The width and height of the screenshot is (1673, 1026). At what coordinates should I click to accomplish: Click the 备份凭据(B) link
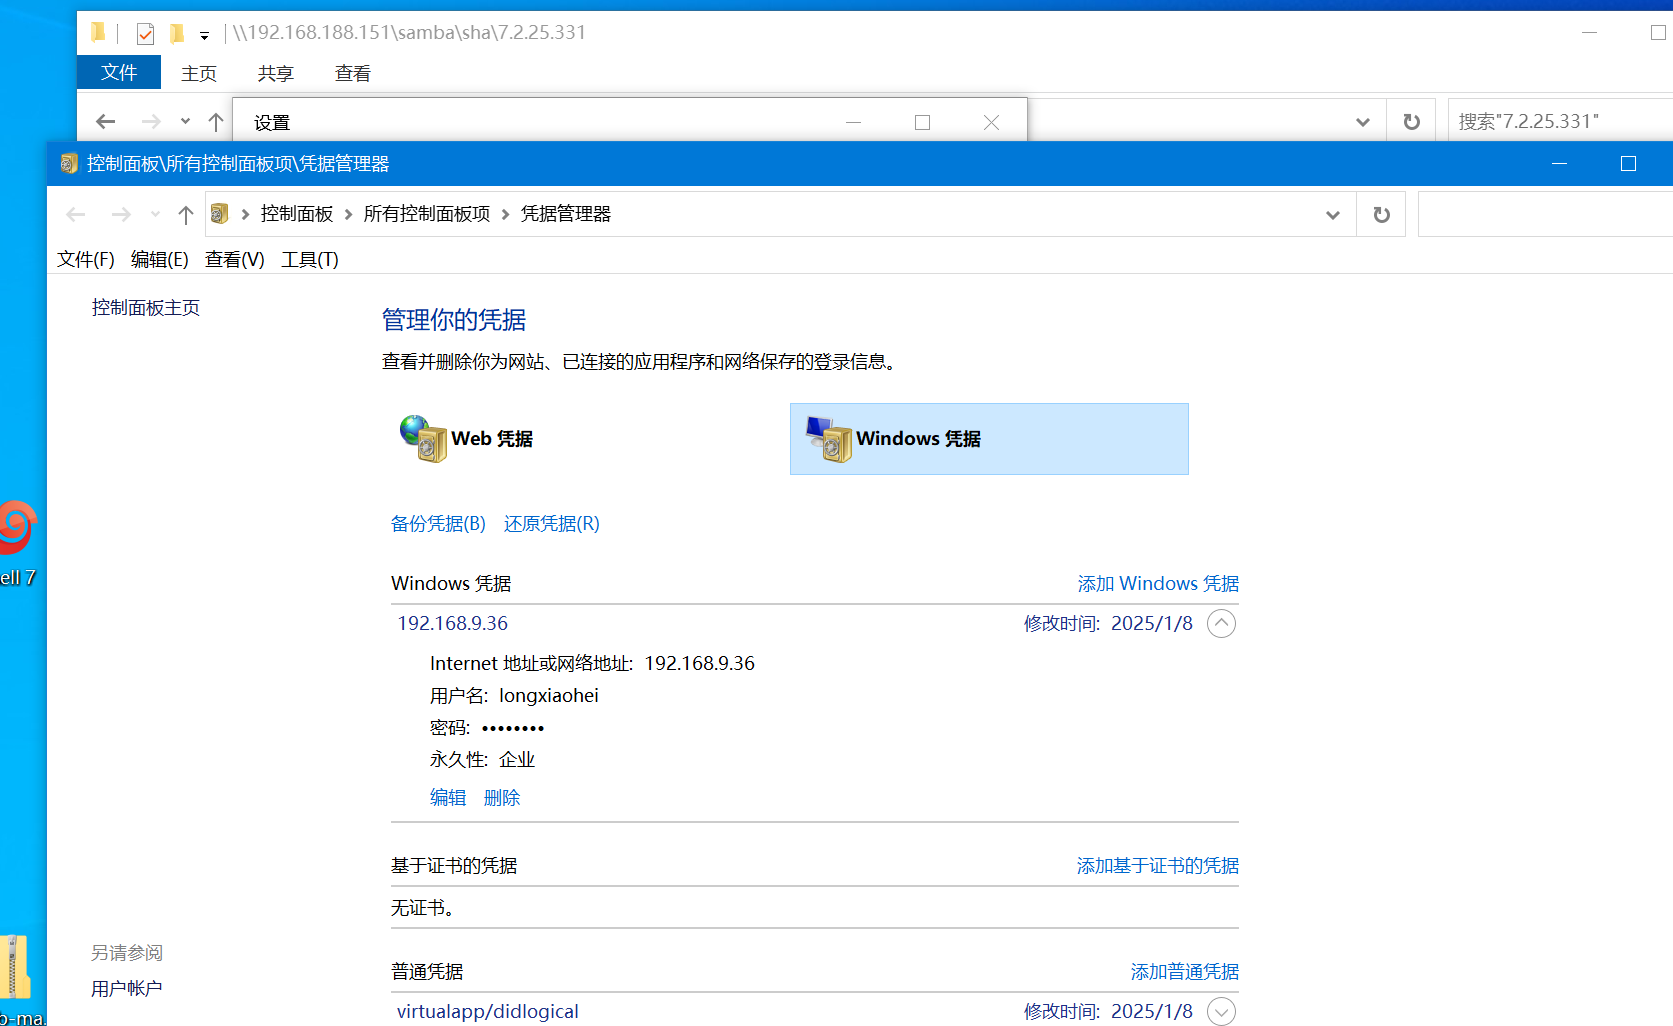click(438, 524)
